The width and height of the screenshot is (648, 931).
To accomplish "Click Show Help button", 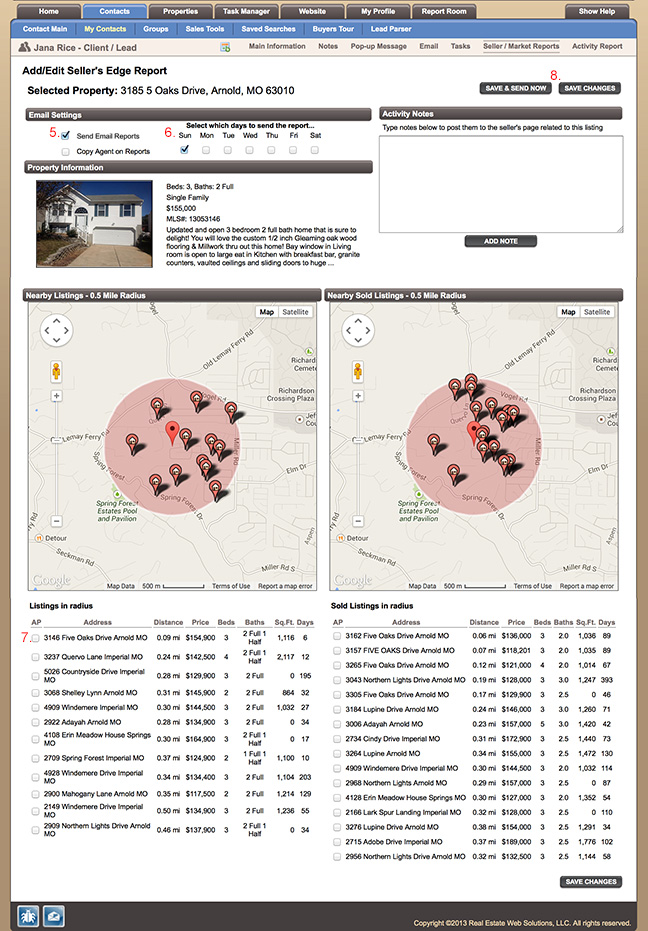I will 597,11.
